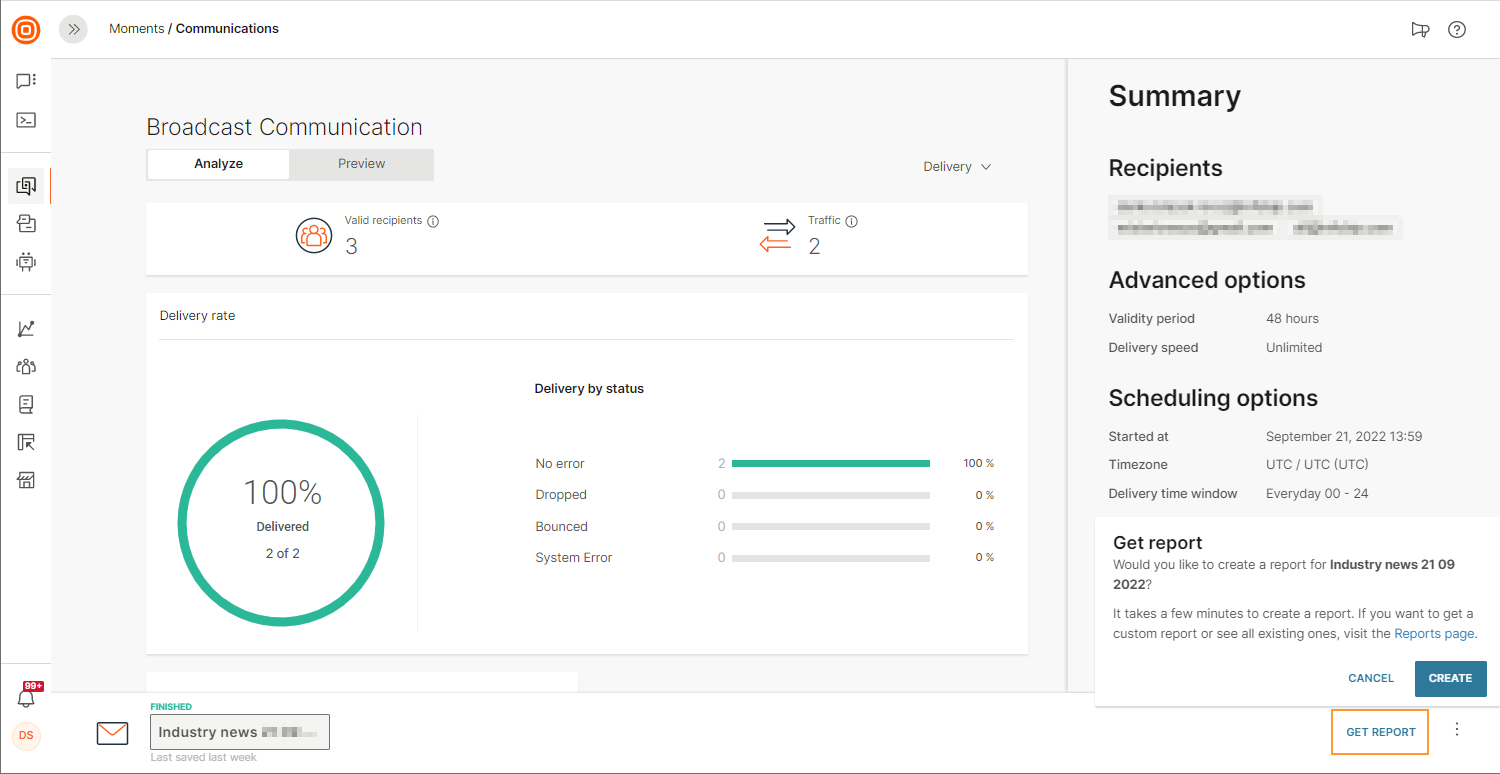Switch to the Preview tab

pos(361,164)
